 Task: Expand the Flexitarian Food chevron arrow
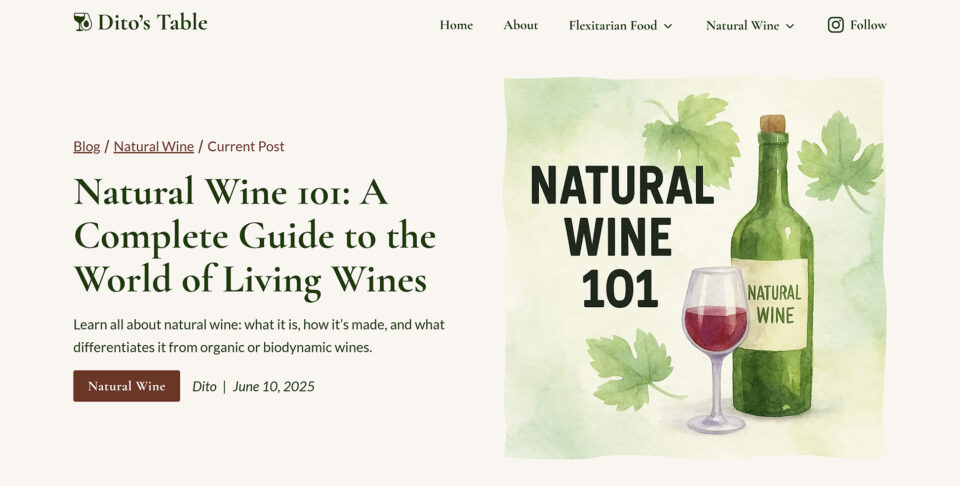point(668,26)
